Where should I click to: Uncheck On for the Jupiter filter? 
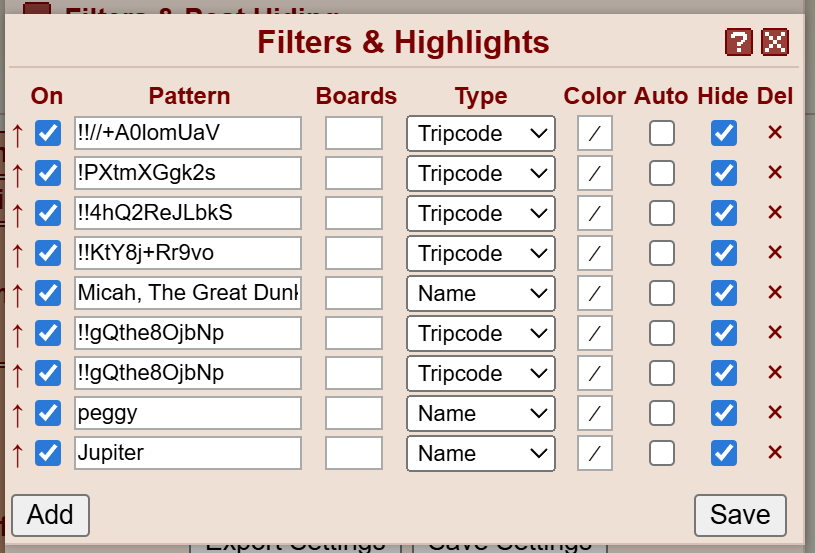48,453
